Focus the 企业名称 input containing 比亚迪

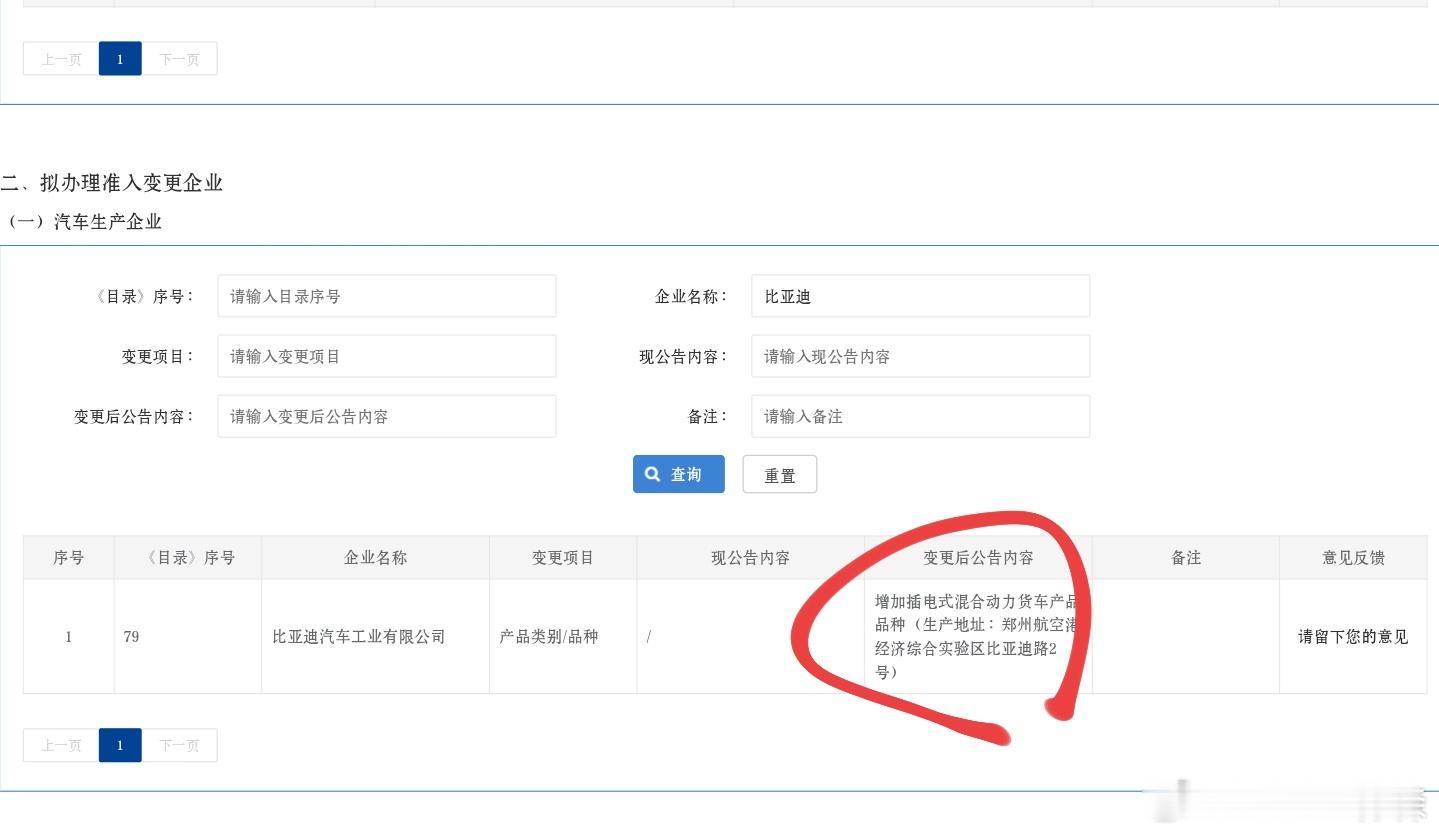[x=920, y=296]
